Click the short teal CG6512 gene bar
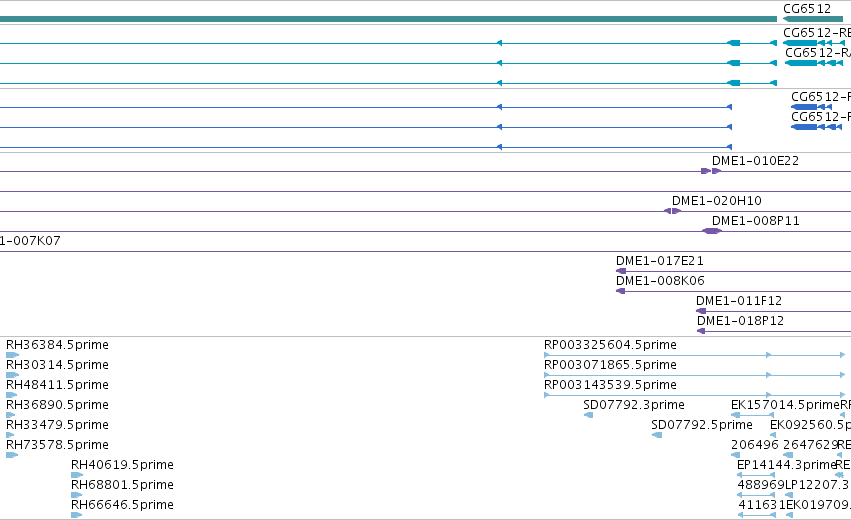Screen dimensions: 851x520 pos(812,19)
